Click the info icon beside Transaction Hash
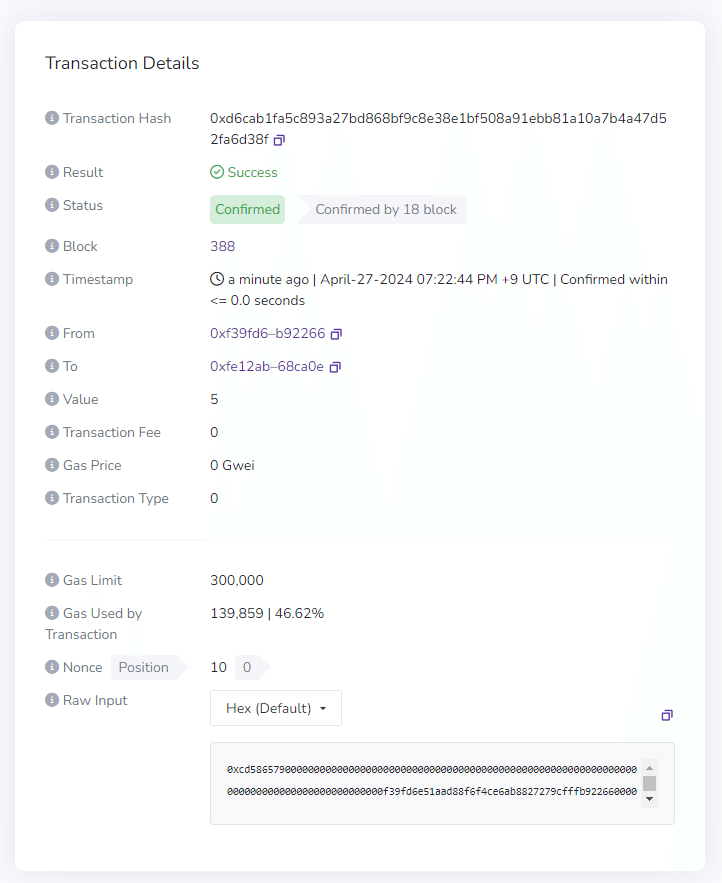The height and width of the screenshot is (883, 722). pos(51,117)
